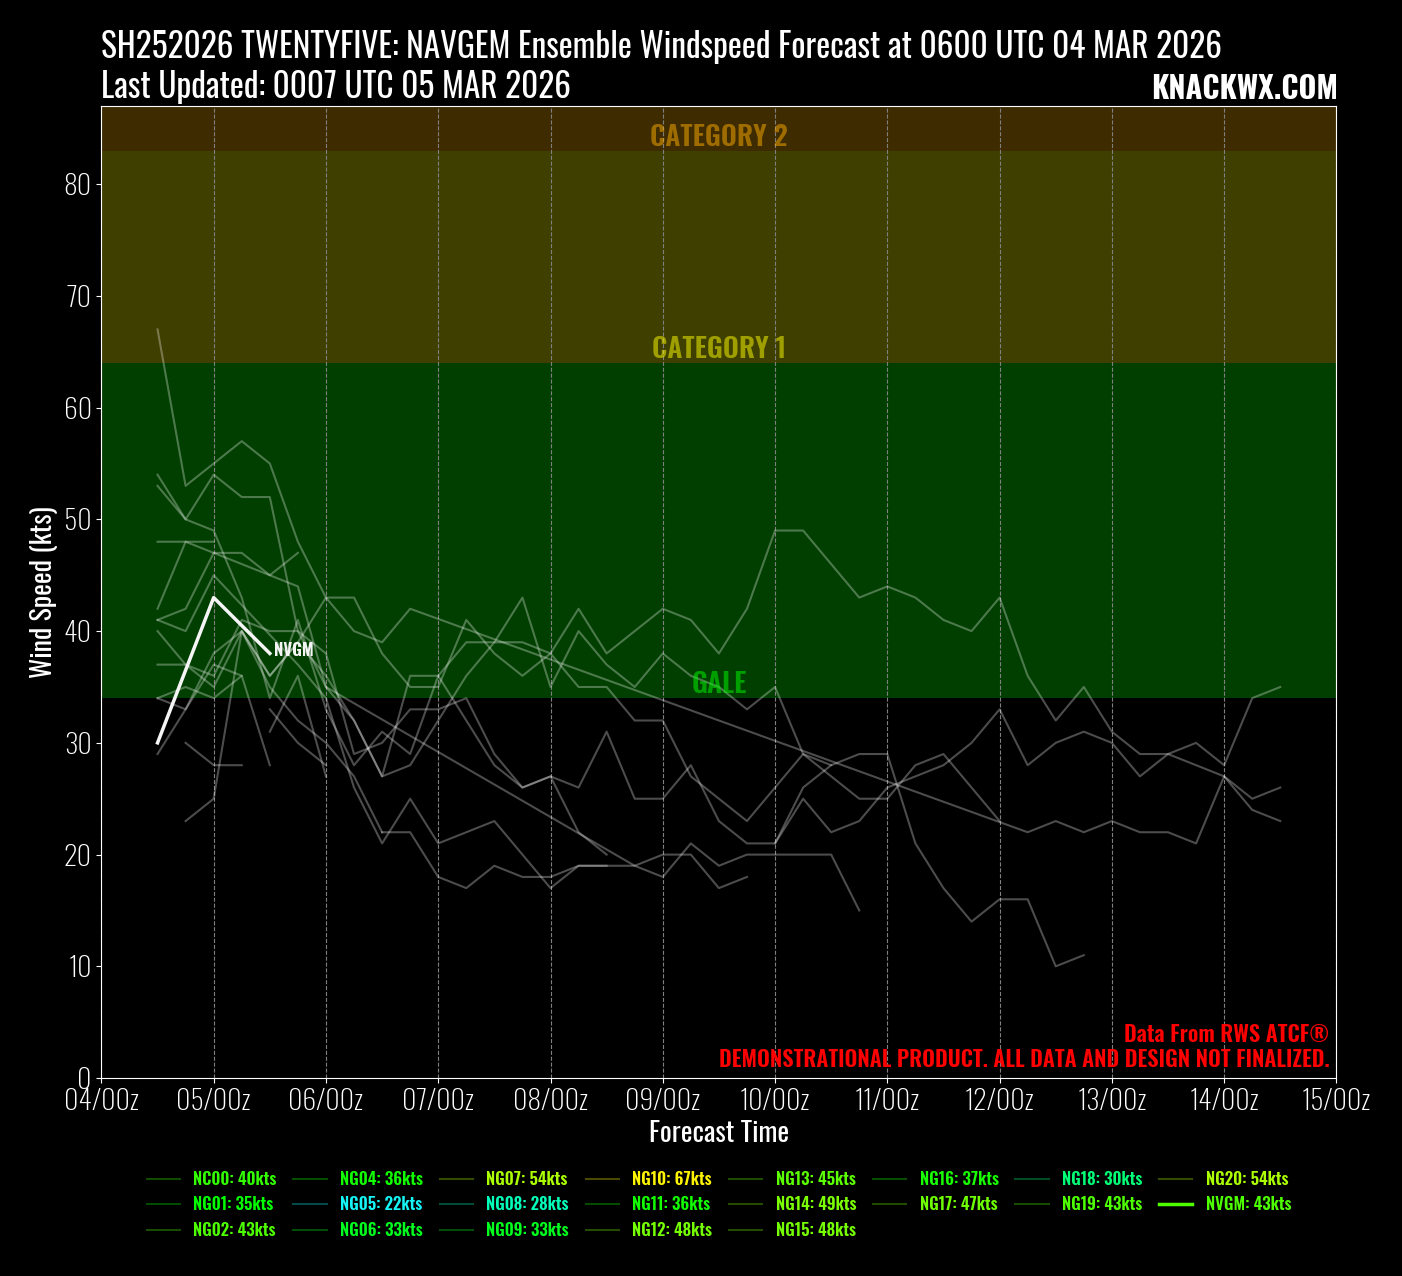Click the NVGM: 43kts legend line swatch
1402x1276 pixels.
pyautogui.click(x=1175, y=1204)
